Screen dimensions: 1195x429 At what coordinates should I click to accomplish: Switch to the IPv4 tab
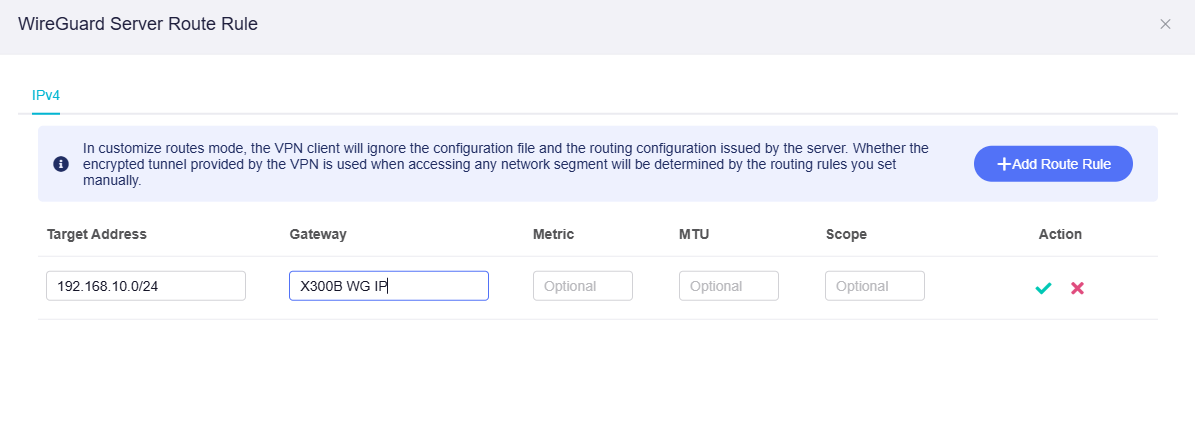(x=39, y=95)
